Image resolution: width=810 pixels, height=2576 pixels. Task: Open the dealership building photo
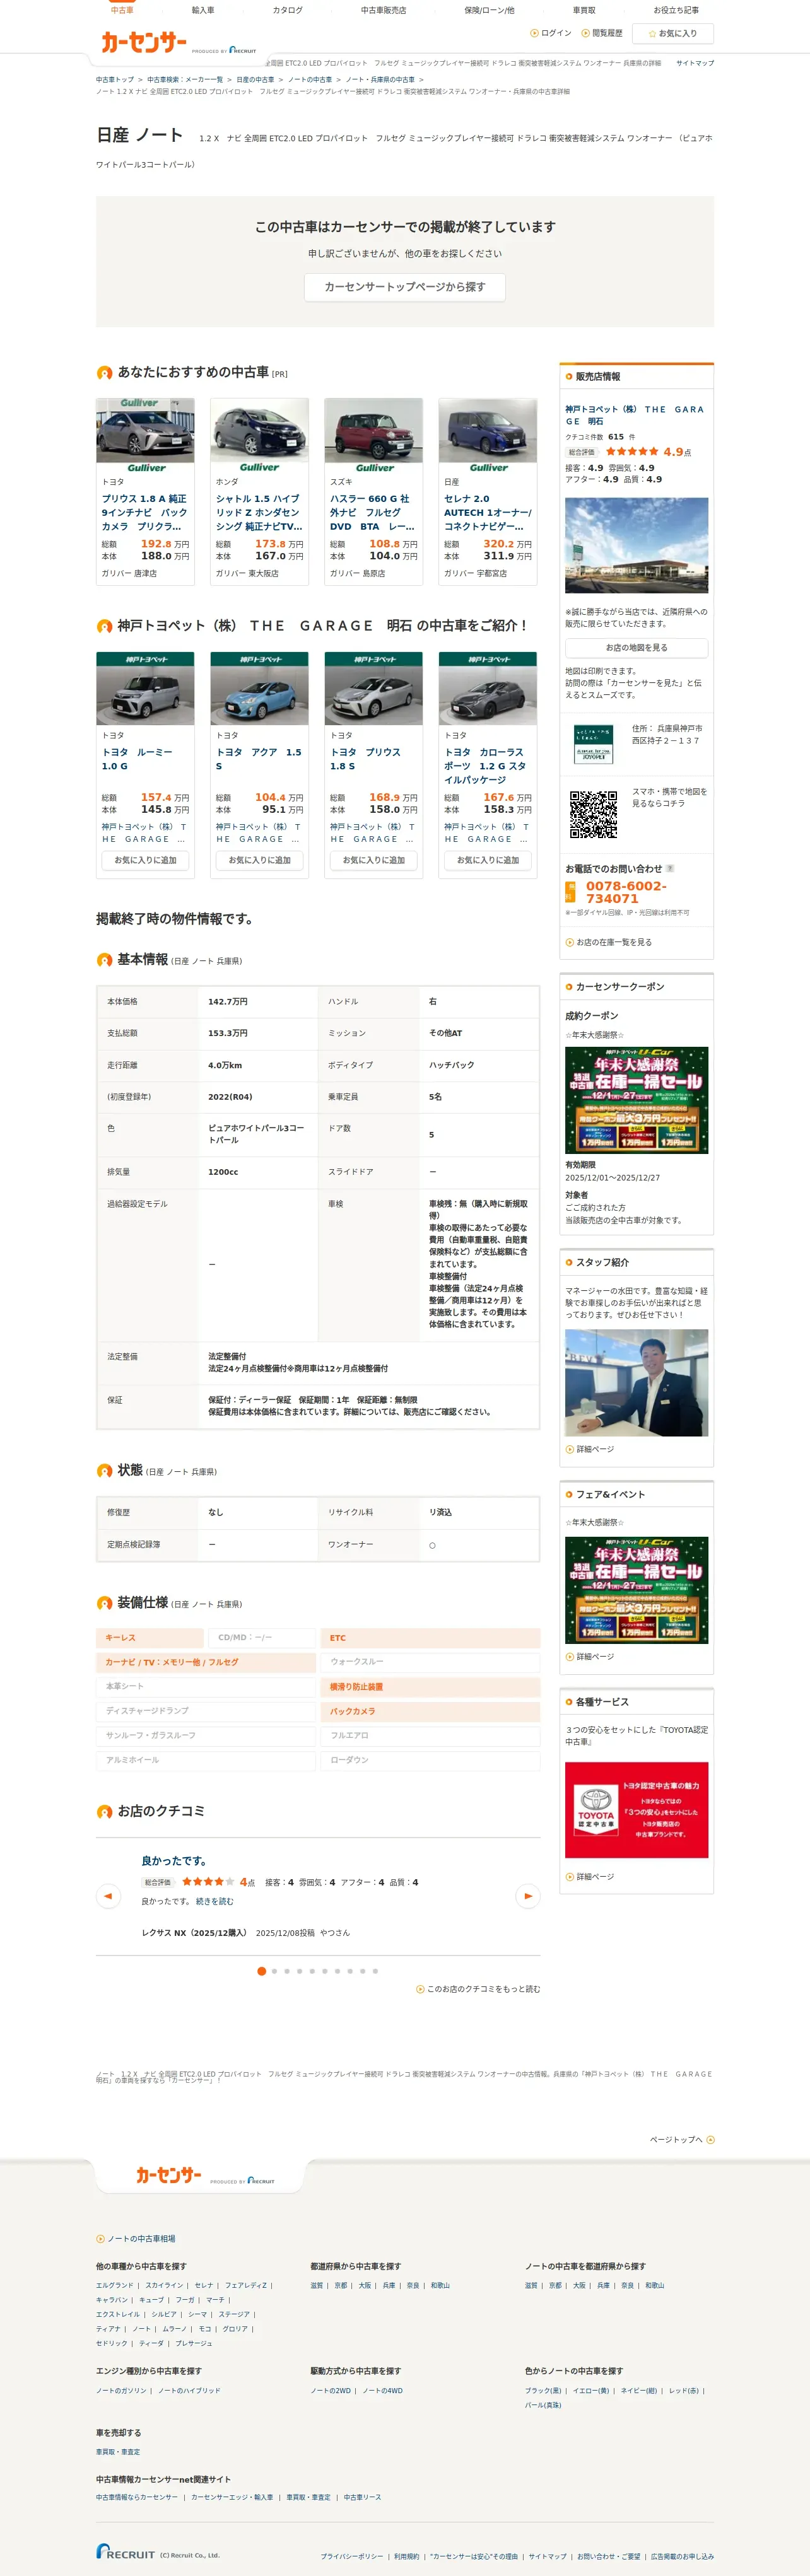[x=636, y=545]
